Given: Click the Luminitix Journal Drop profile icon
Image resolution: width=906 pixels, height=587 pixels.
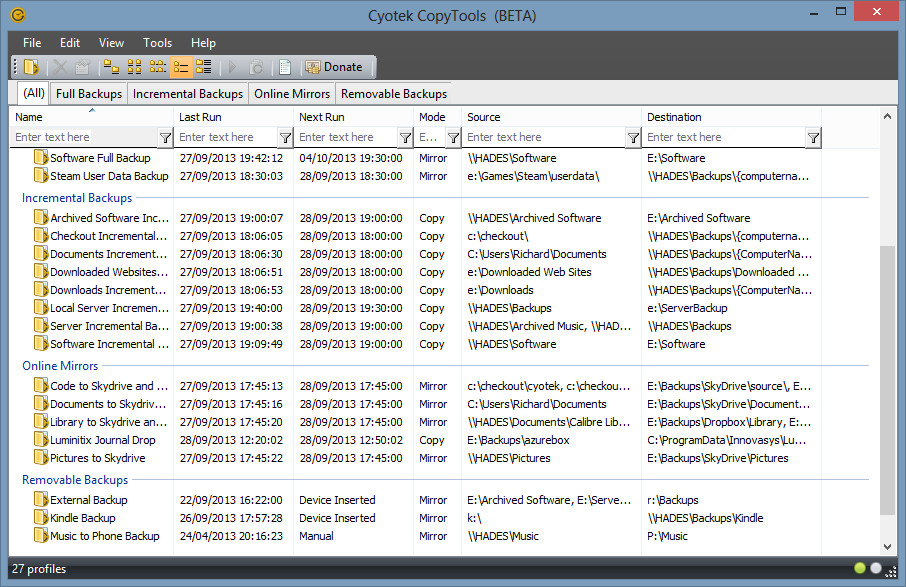Looking at the screenshot, I should point(40,440).
